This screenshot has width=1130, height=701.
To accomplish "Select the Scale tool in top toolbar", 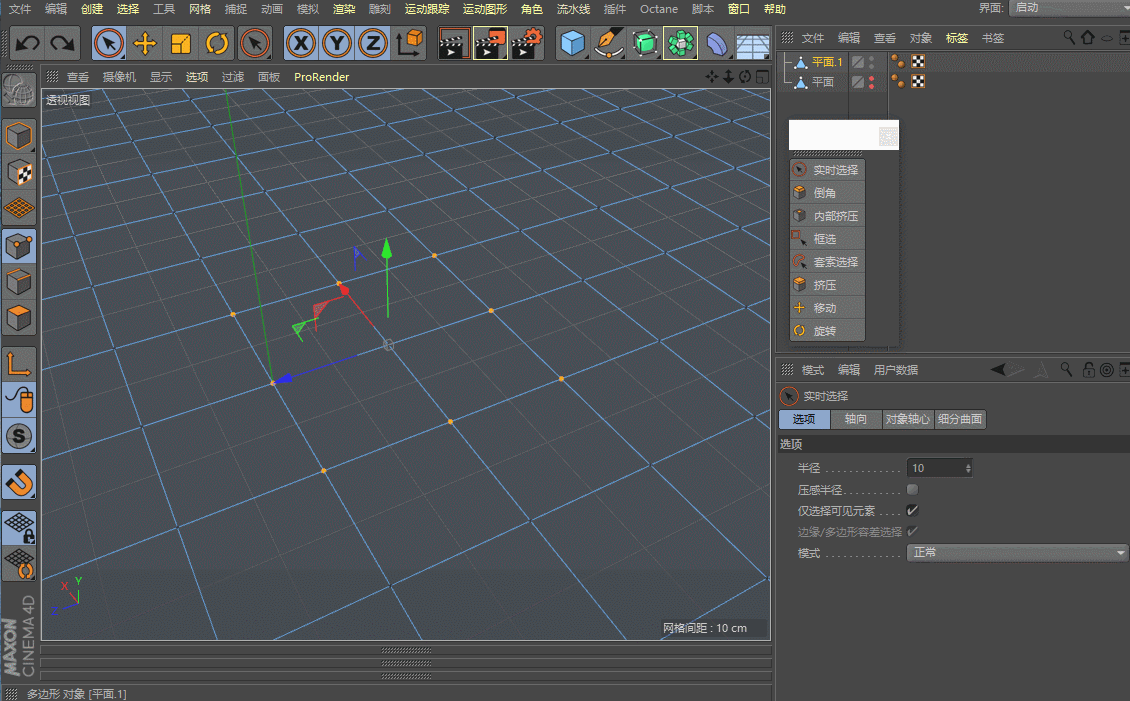I will click(181, 43).
